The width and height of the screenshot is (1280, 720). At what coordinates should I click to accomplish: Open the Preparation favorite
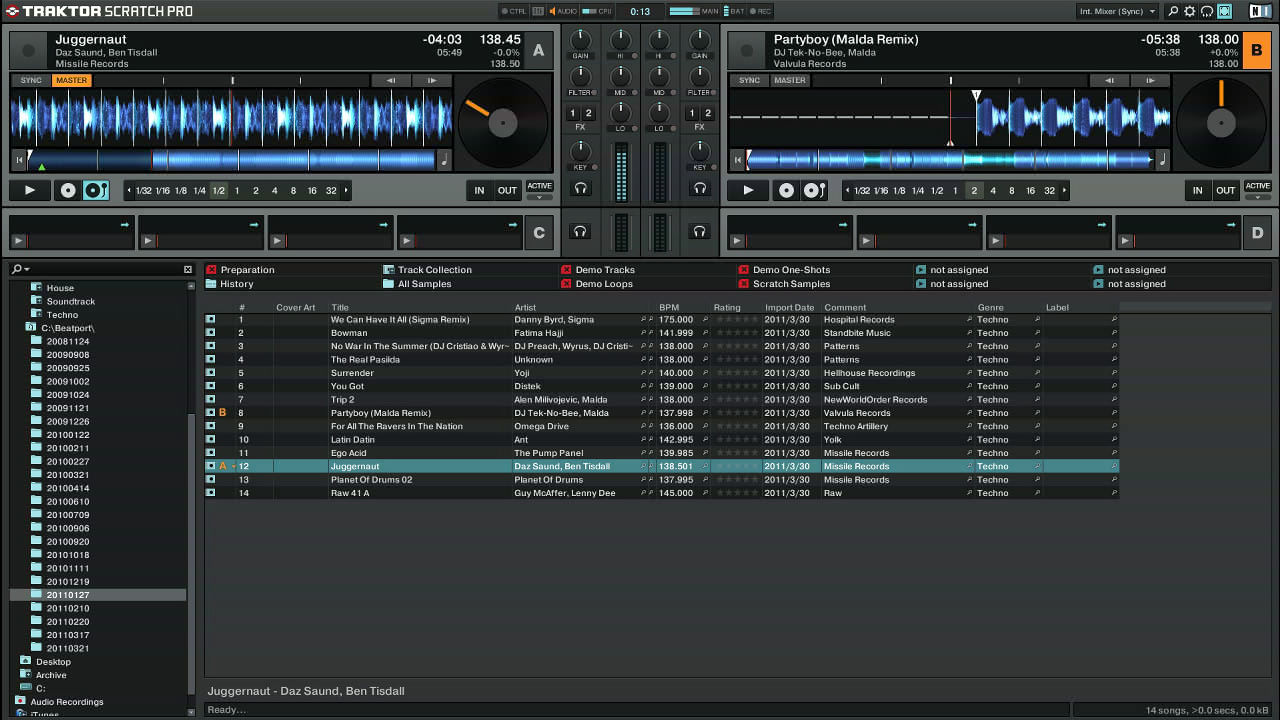click(247, 270)
